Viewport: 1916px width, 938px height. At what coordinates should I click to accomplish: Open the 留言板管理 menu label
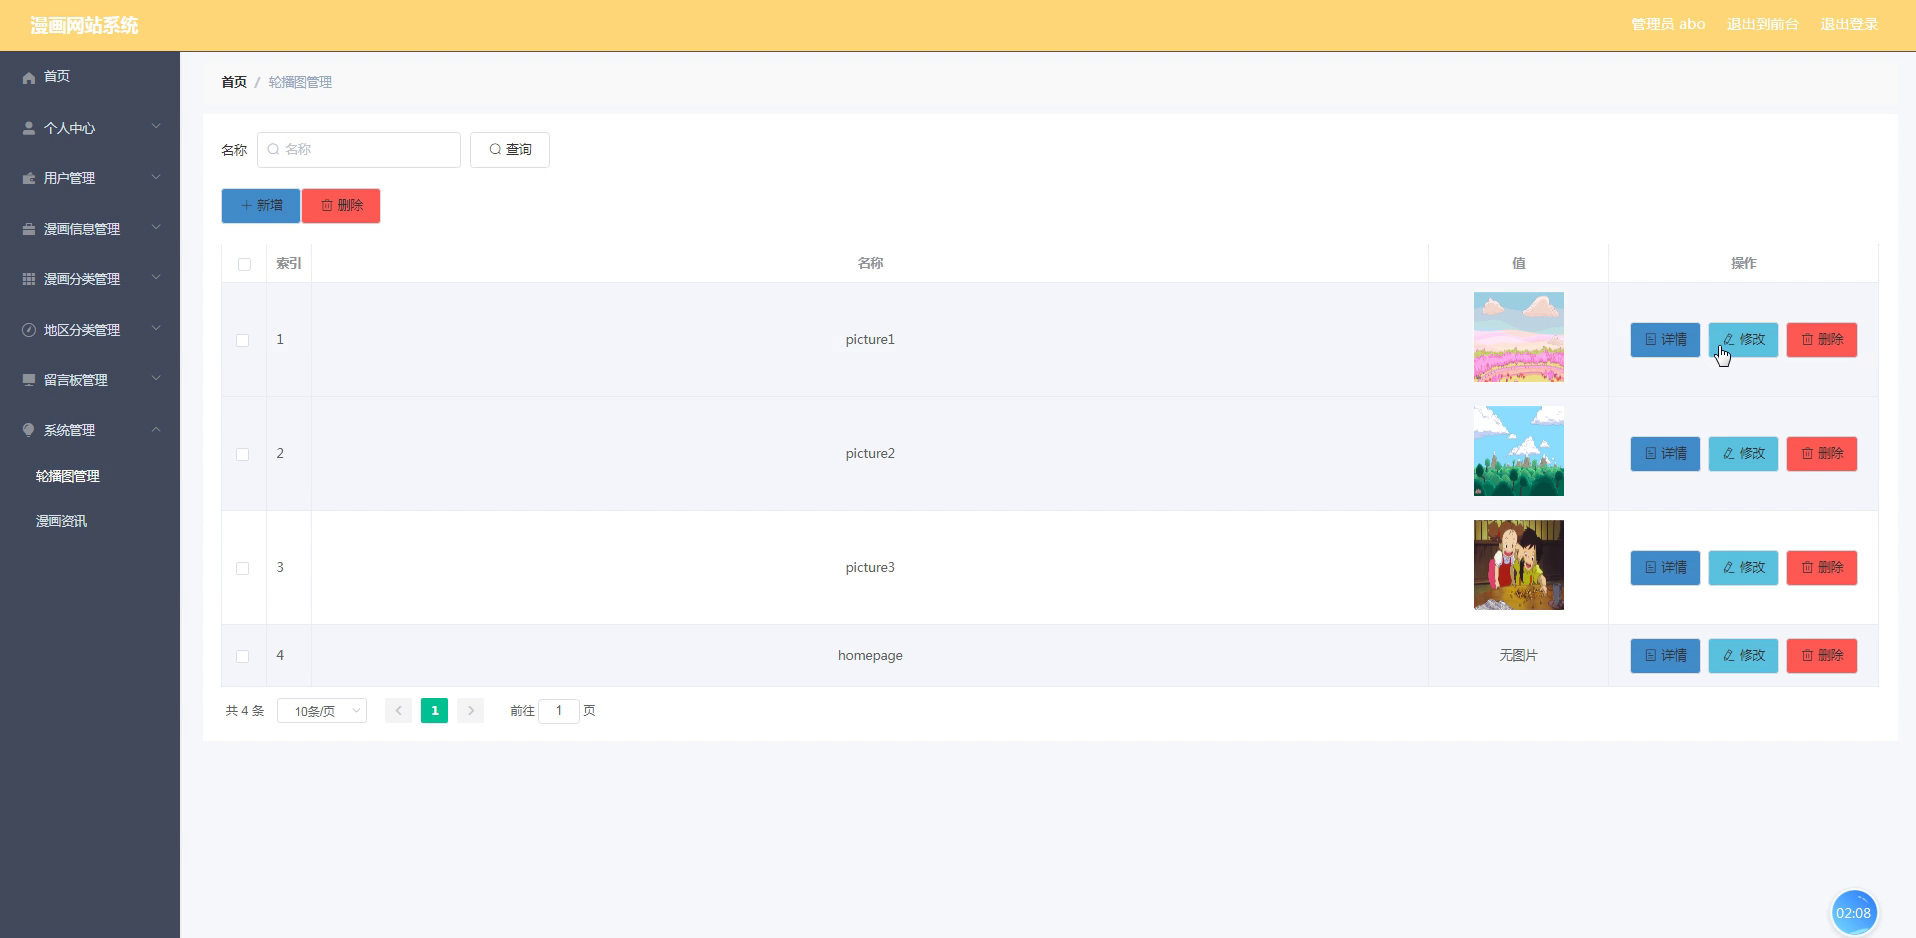pos(75,380)
